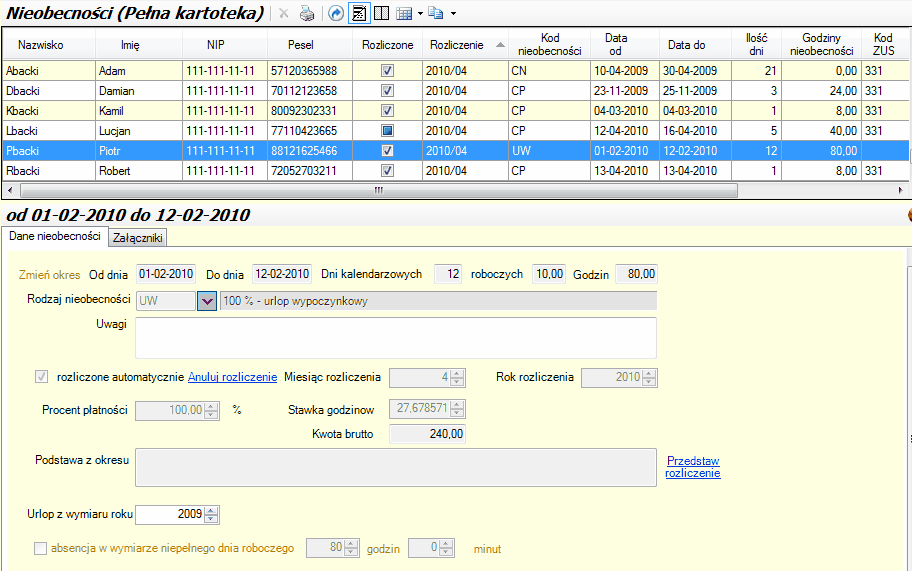Open dropdown arrow next to table grid icon
912x571 pixels.
click(419, 14)
